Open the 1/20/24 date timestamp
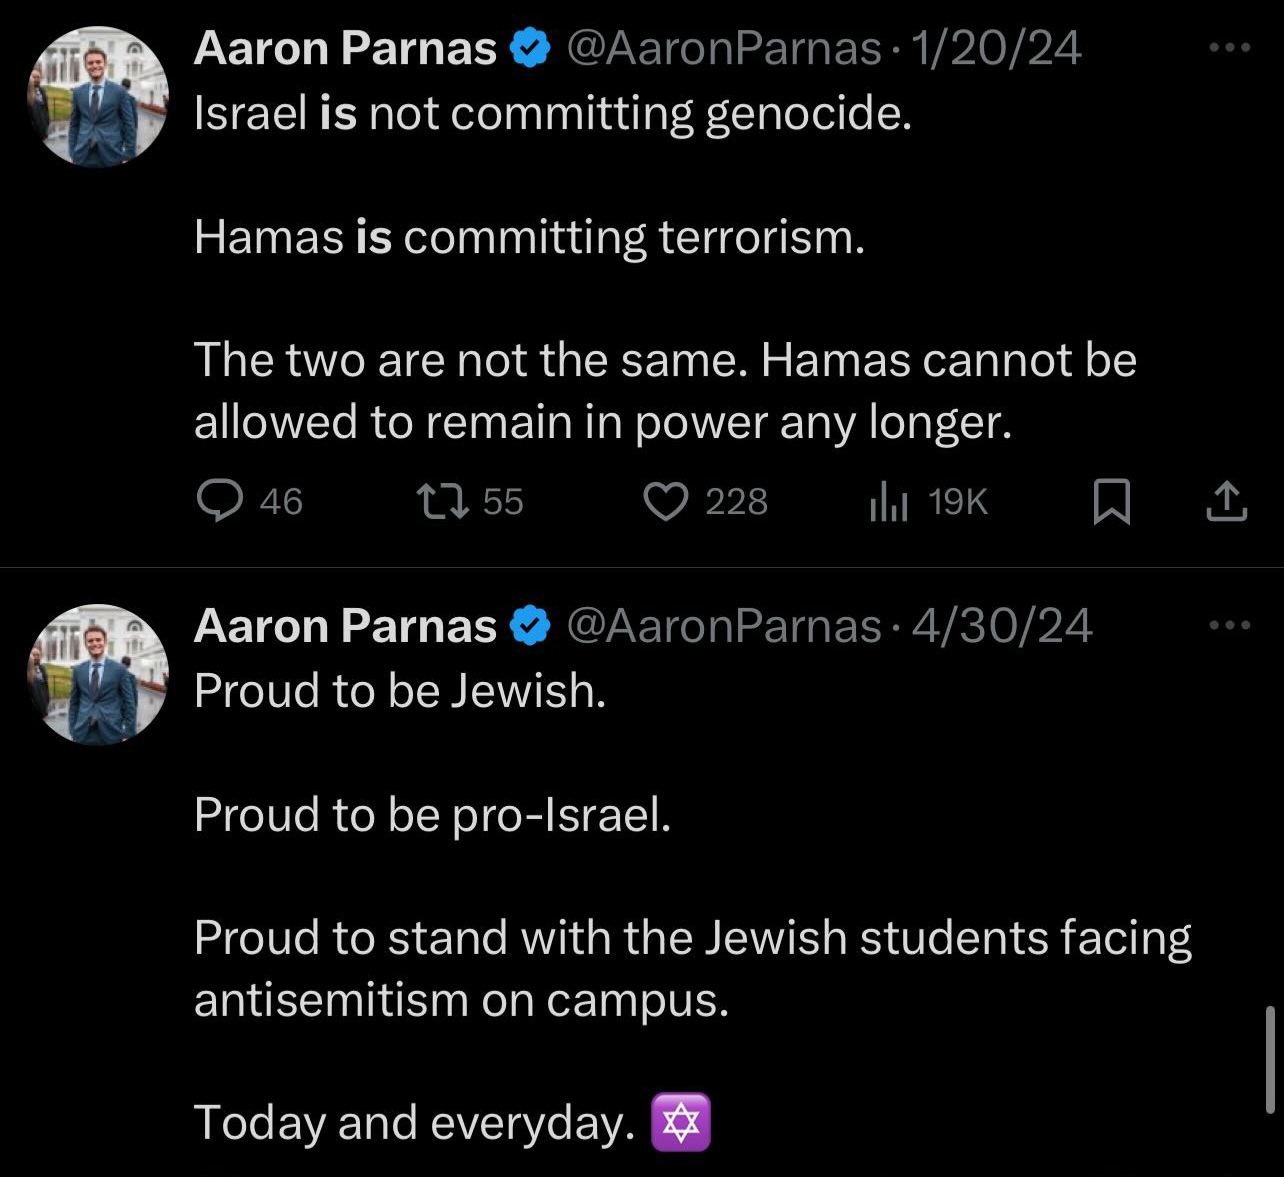The image size is (1284, 1177). (x=997, y=48)
